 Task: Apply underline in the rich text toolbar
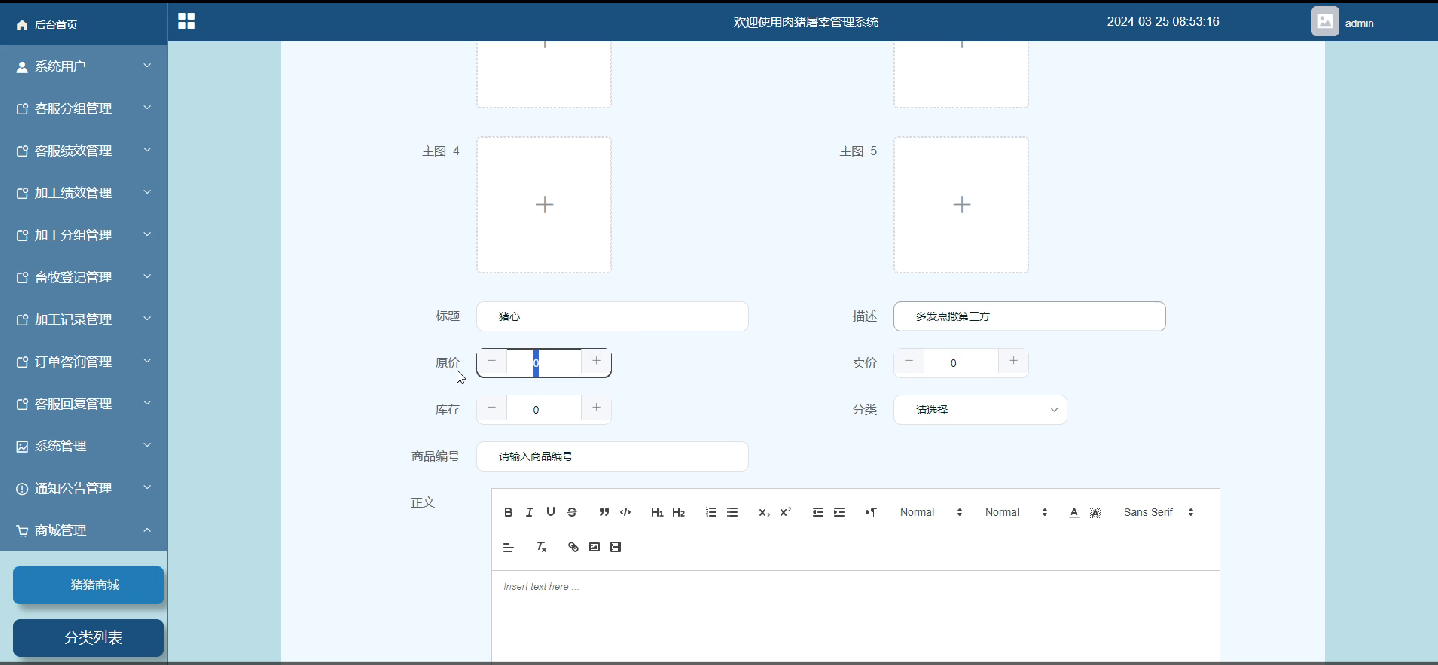point(550,512)
